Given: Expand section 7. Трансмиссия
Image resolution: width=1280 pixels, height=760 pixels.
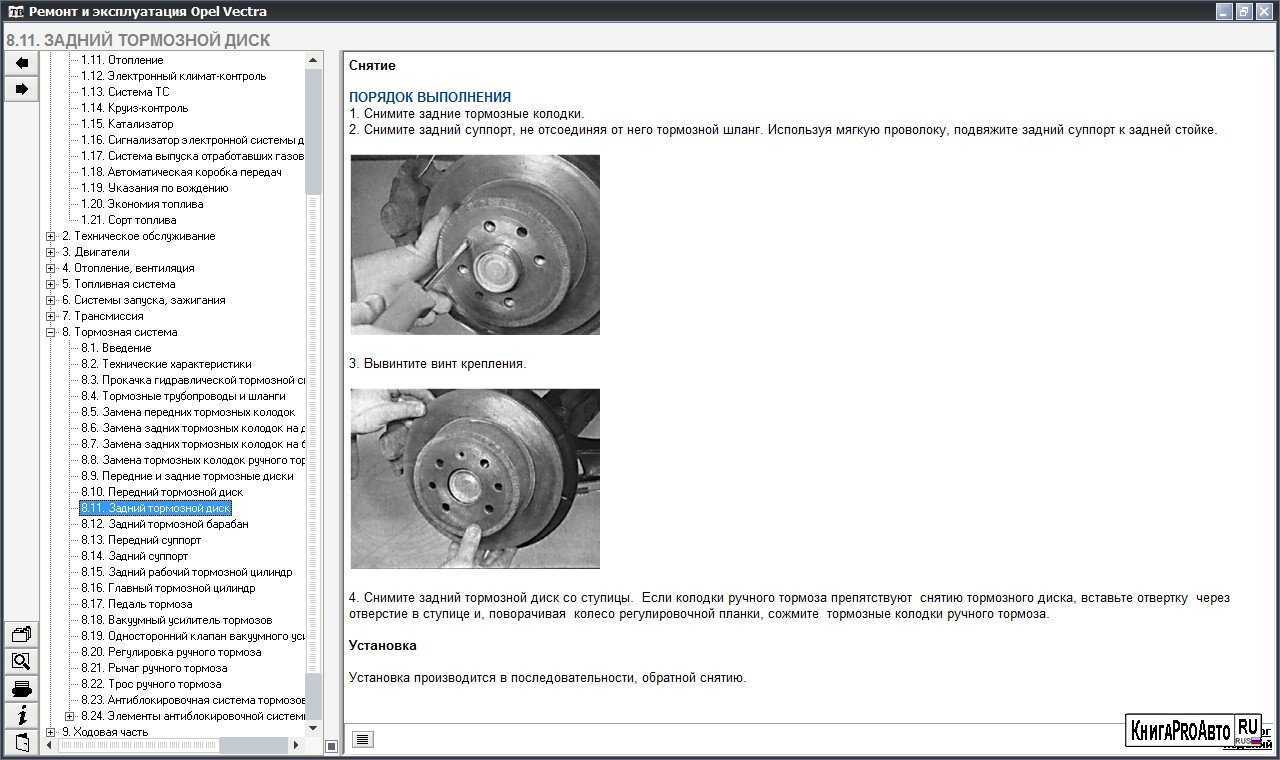Looking at the screenshot, I should coord(51,316).
